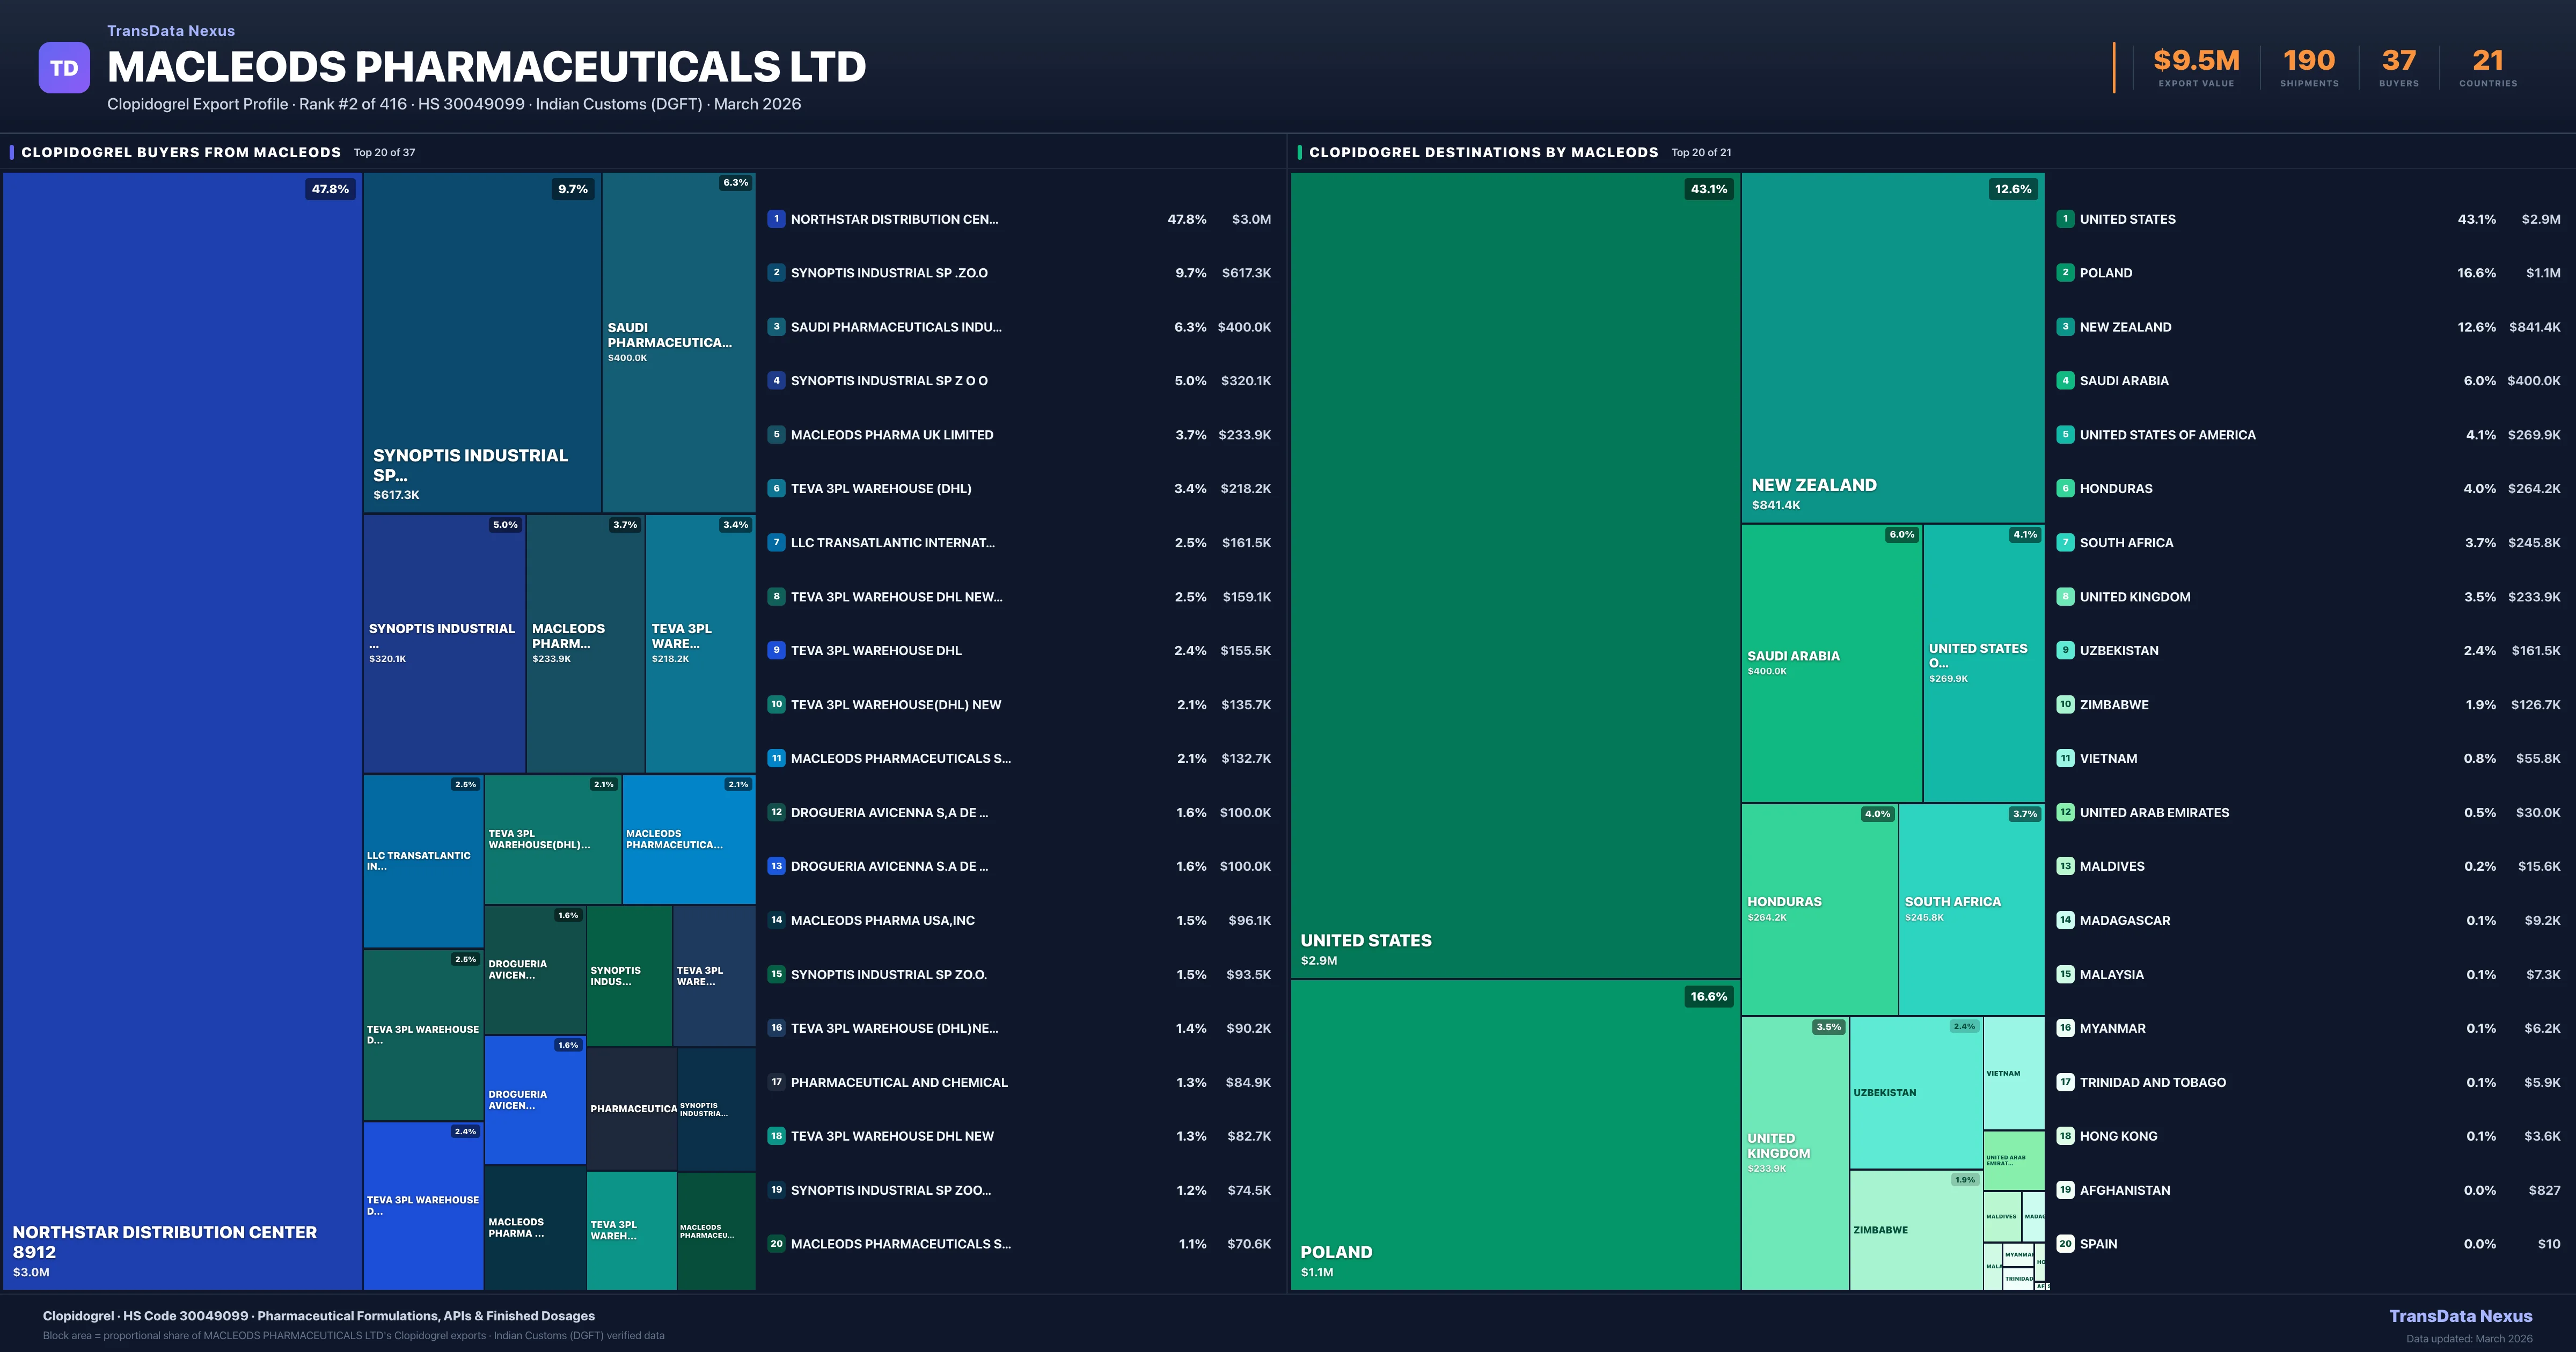2576x1352 pixels.
Task: Click rank badge 1 beside Northstar Distribution
Action: (776, 219)
